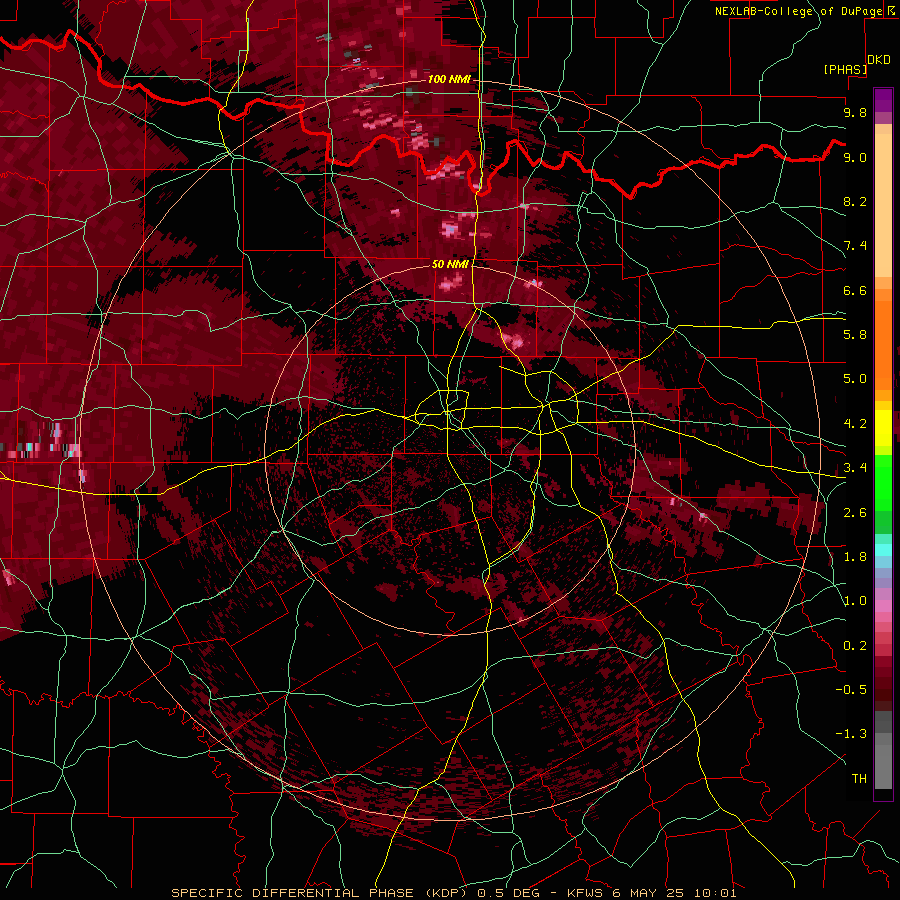900x900 pixels.
Task: Pick the bright green color band near 3.4
Action: point(883,482)
